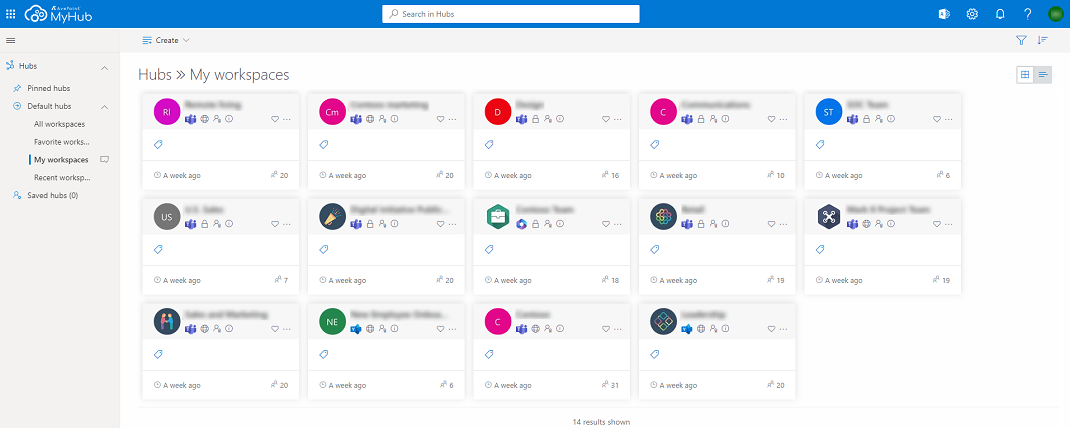
Task: Open the app launcher grid icon
Action: [x=10, y=14]
